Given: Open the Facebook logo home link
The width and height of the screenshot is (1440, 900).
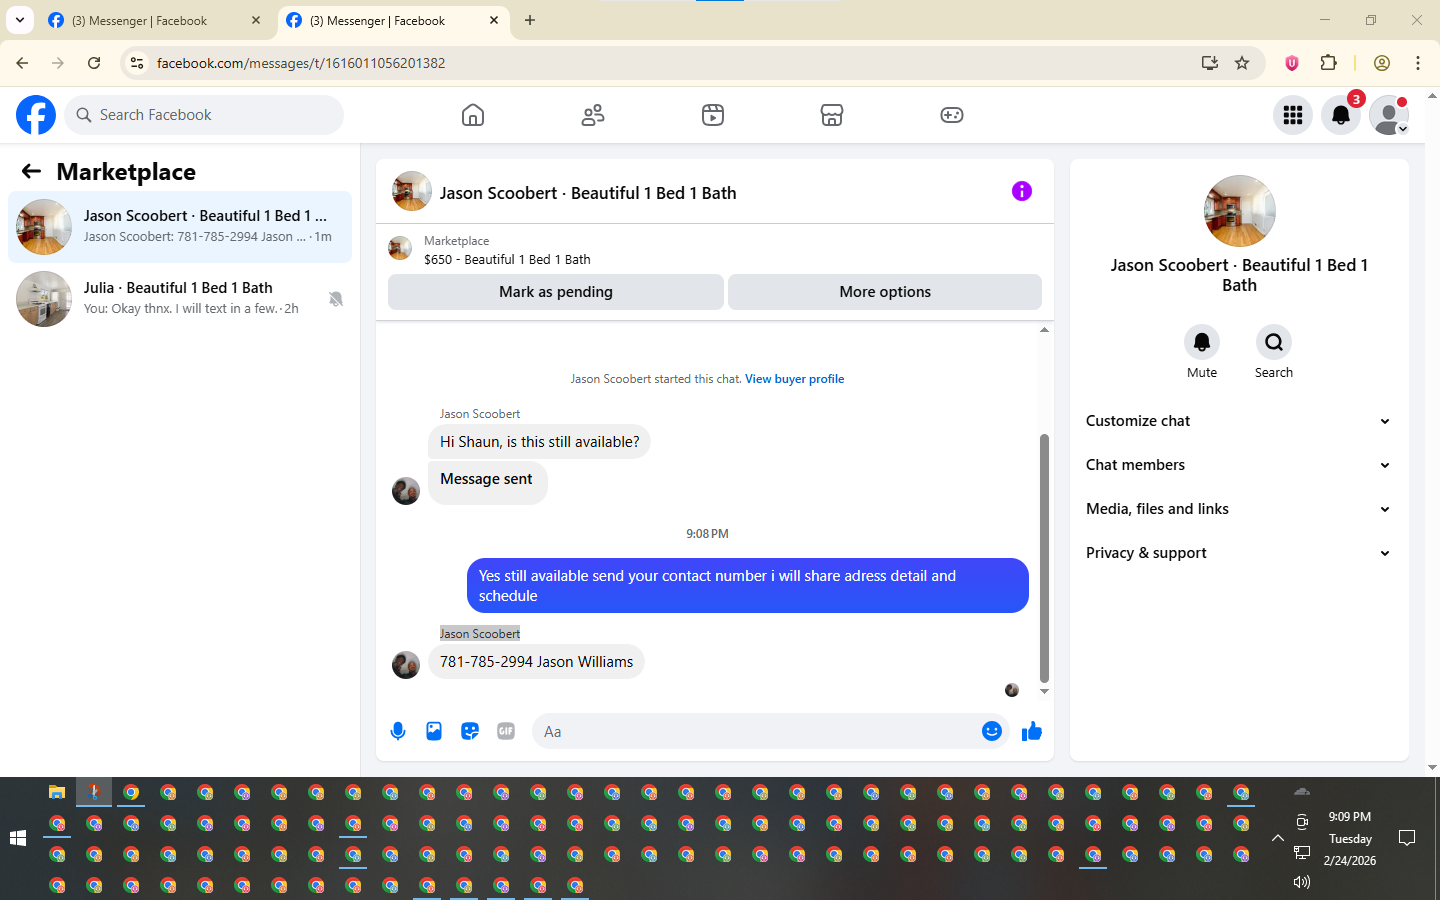Looking at the screenshot, I should tap(36, 115).
